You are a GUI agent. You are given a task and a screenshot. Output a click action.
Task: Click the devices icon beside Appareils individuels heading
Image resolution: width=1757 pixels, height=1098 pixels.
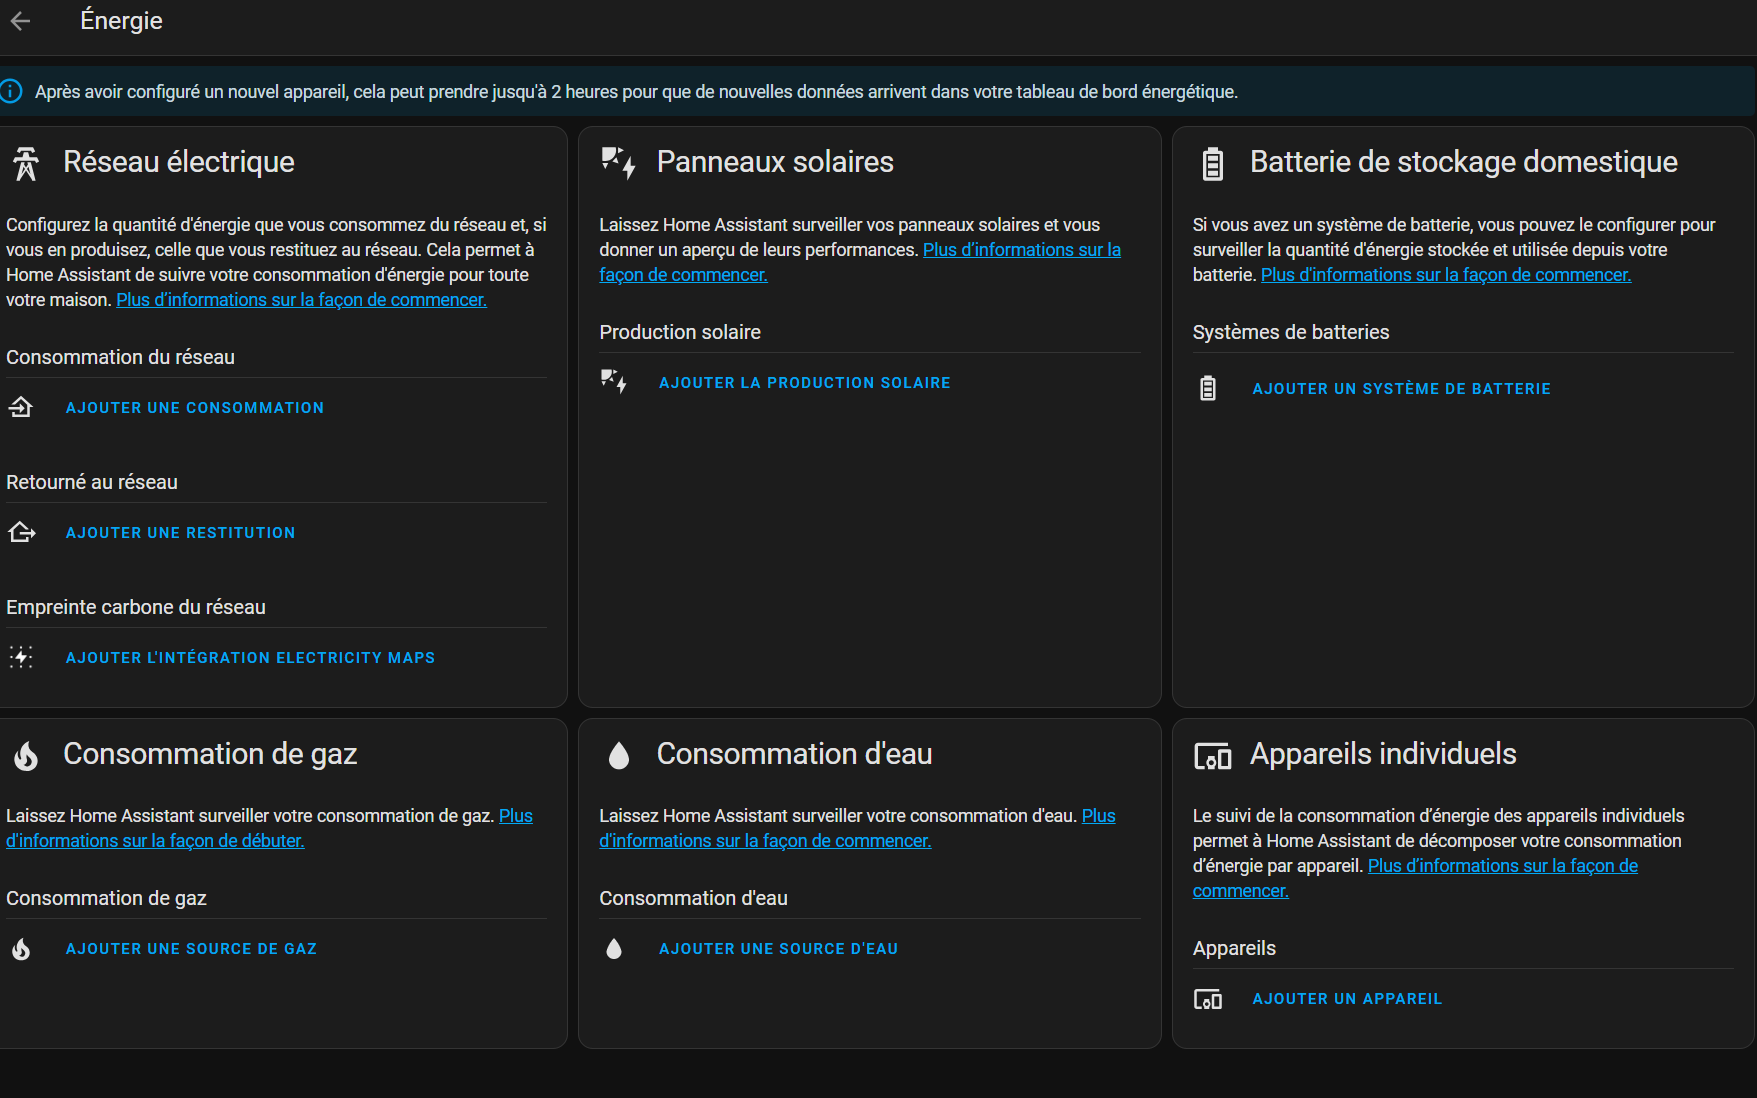tap(1212, 756)
